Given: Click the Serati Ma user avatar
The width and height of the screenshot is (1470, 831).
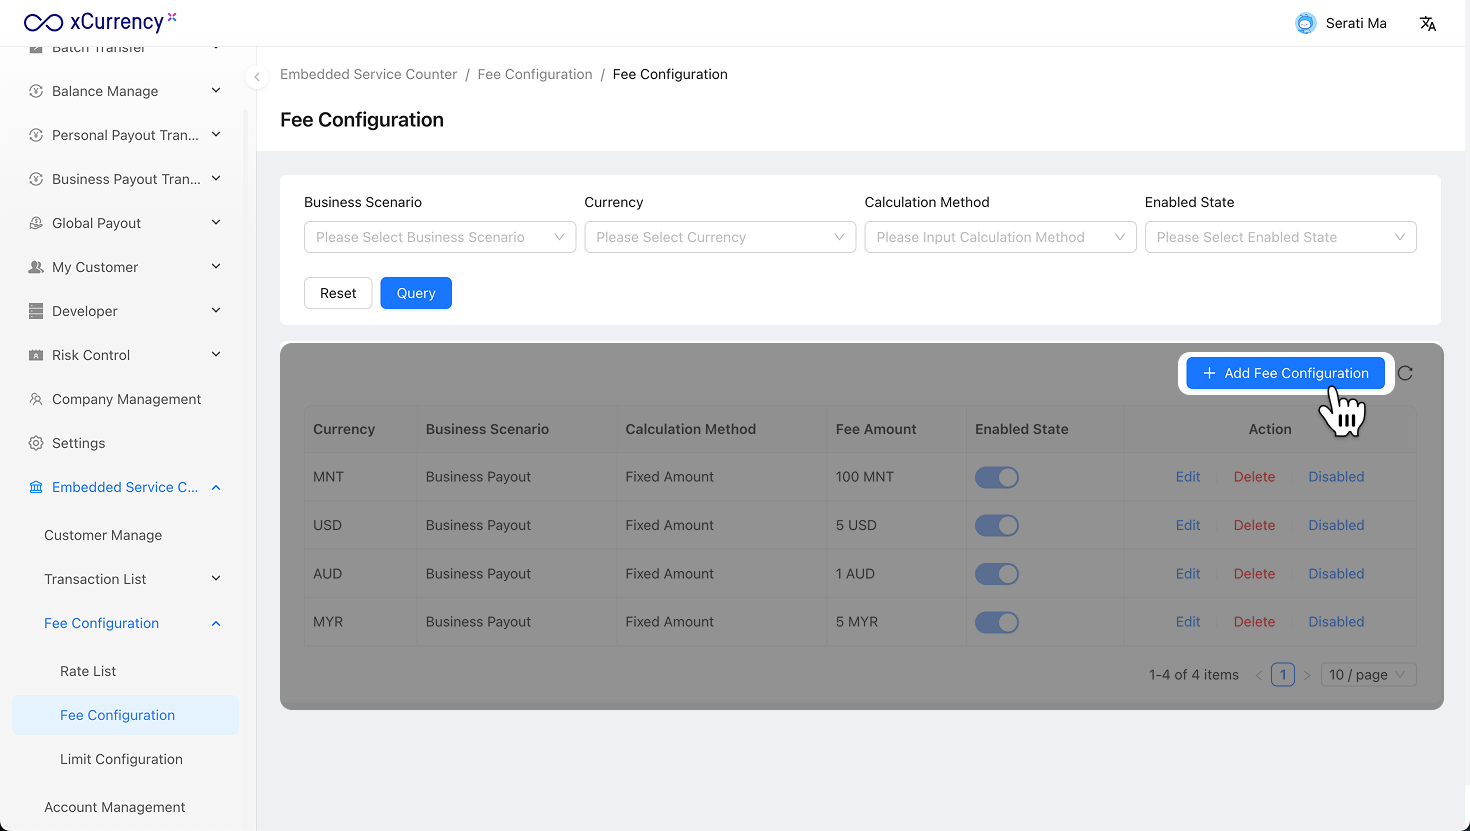Looking at the screenshot, I should (1305, 23).
